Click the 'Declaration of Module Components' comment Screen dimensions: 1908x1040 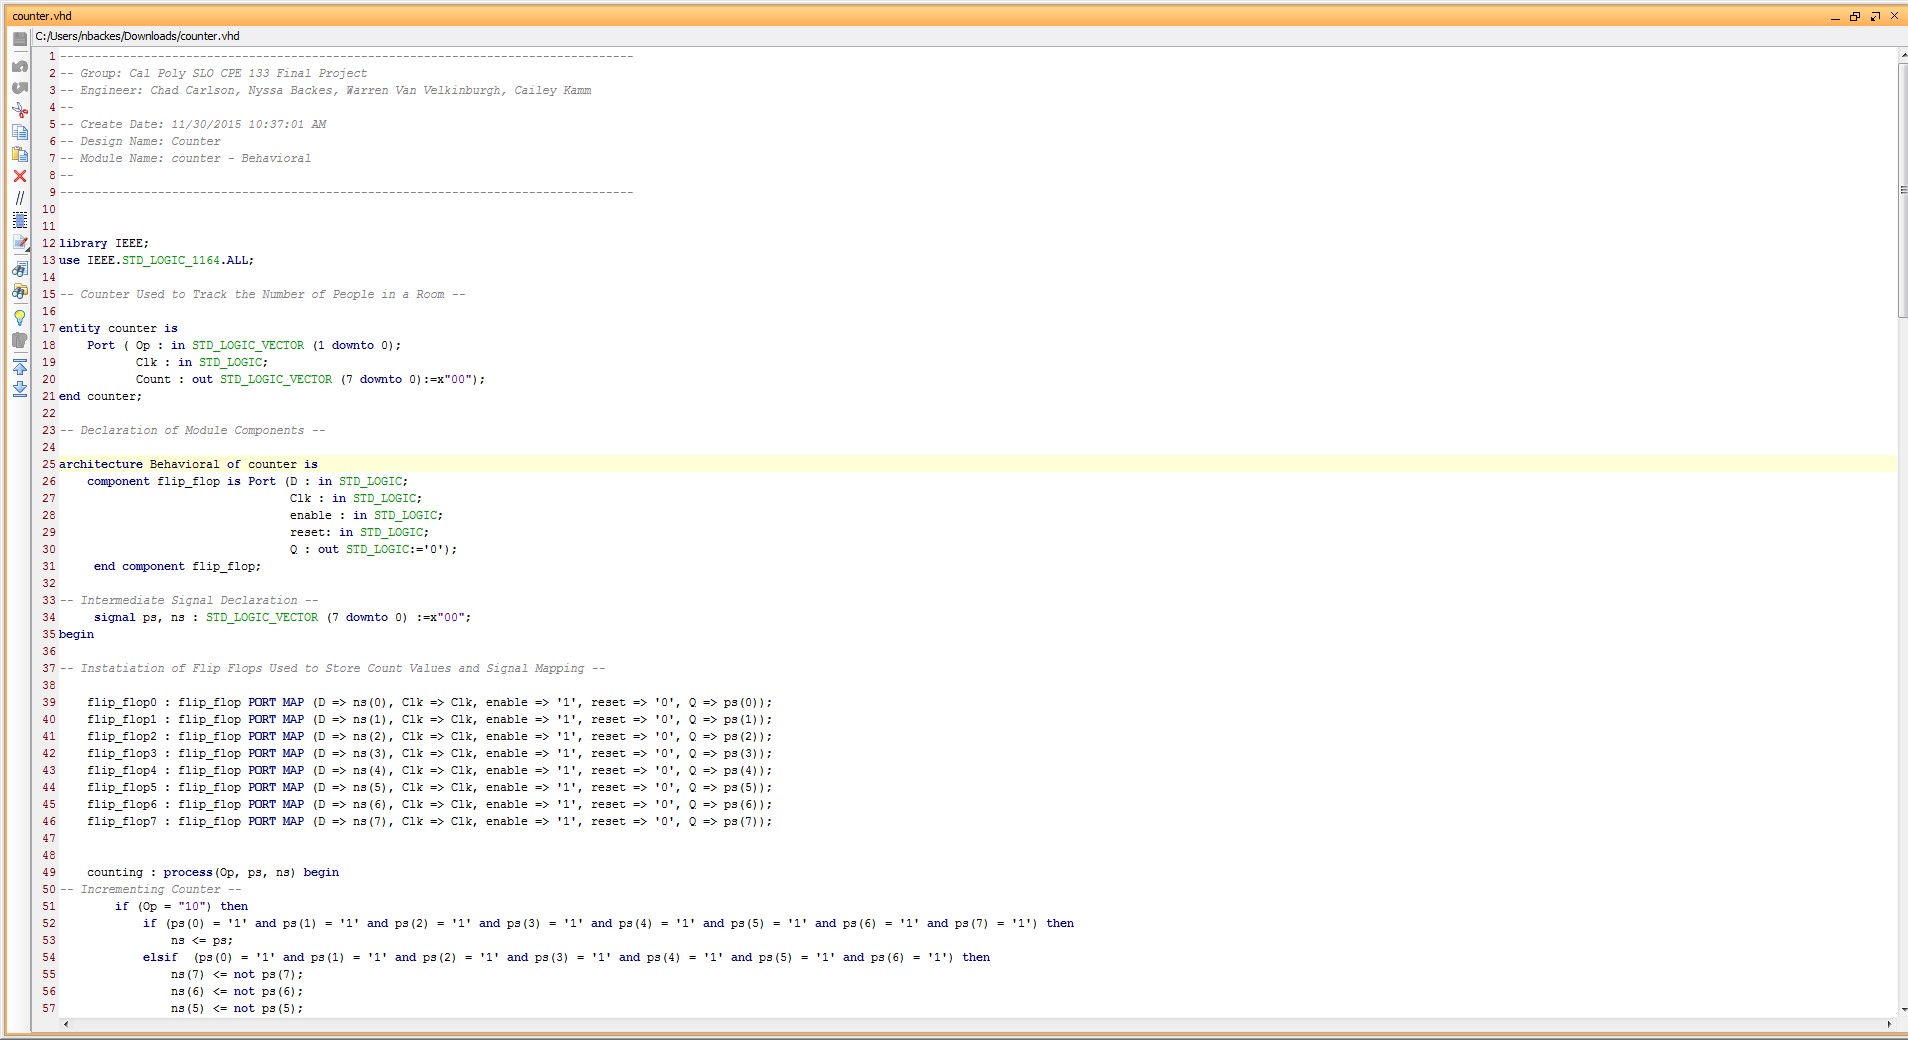click(x=192, y=430)
